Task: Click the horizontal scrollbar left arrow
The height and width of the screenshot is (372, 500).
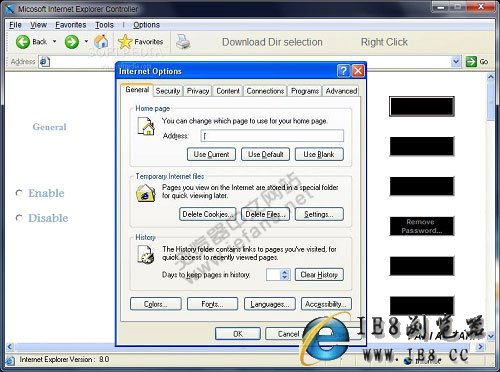Action: tap(10, 347)
